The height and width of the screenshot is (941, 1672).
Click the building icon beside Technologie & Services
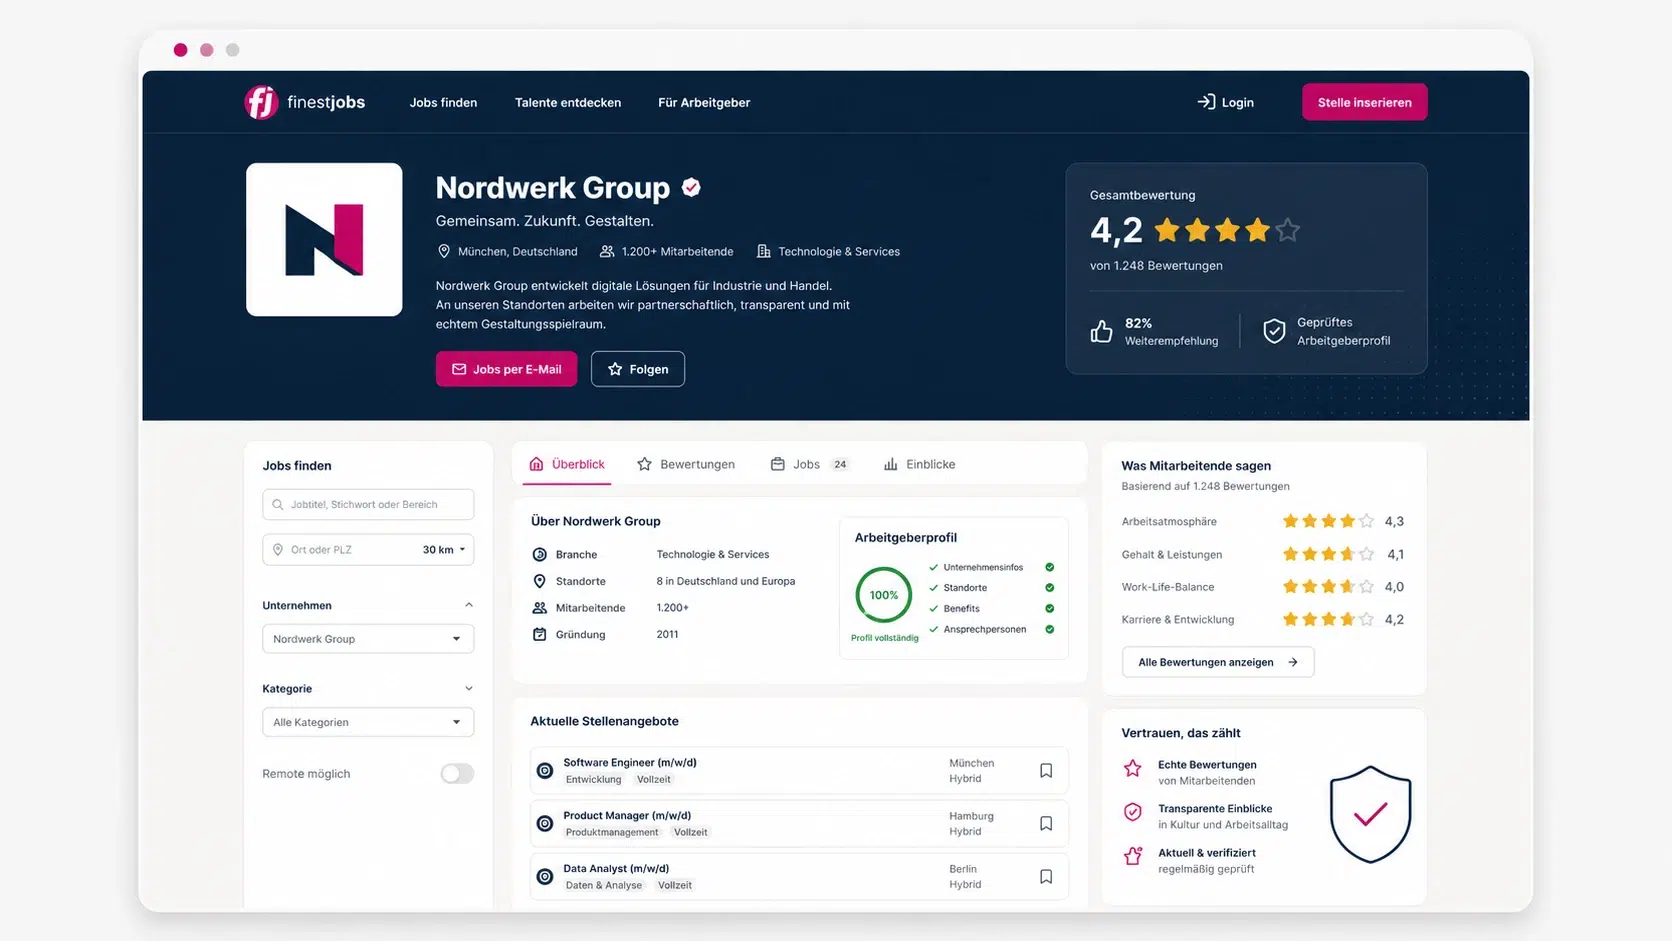(x=764, y=251)
